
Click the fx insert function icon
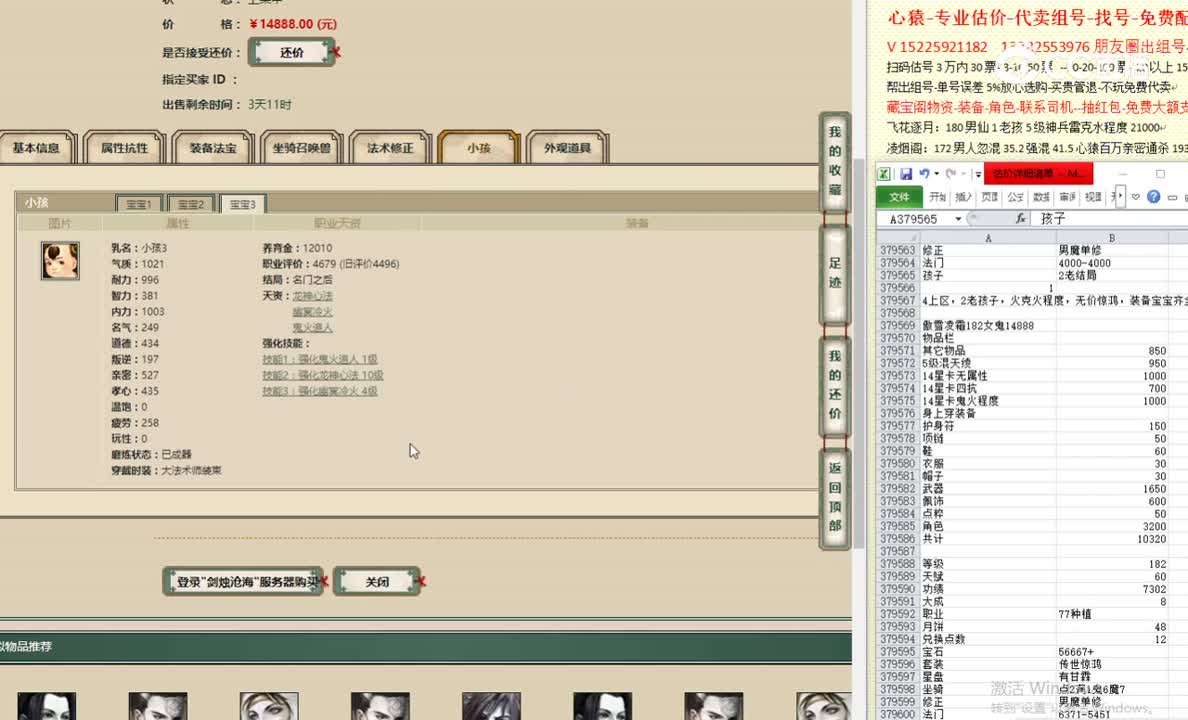(1021, 218)
